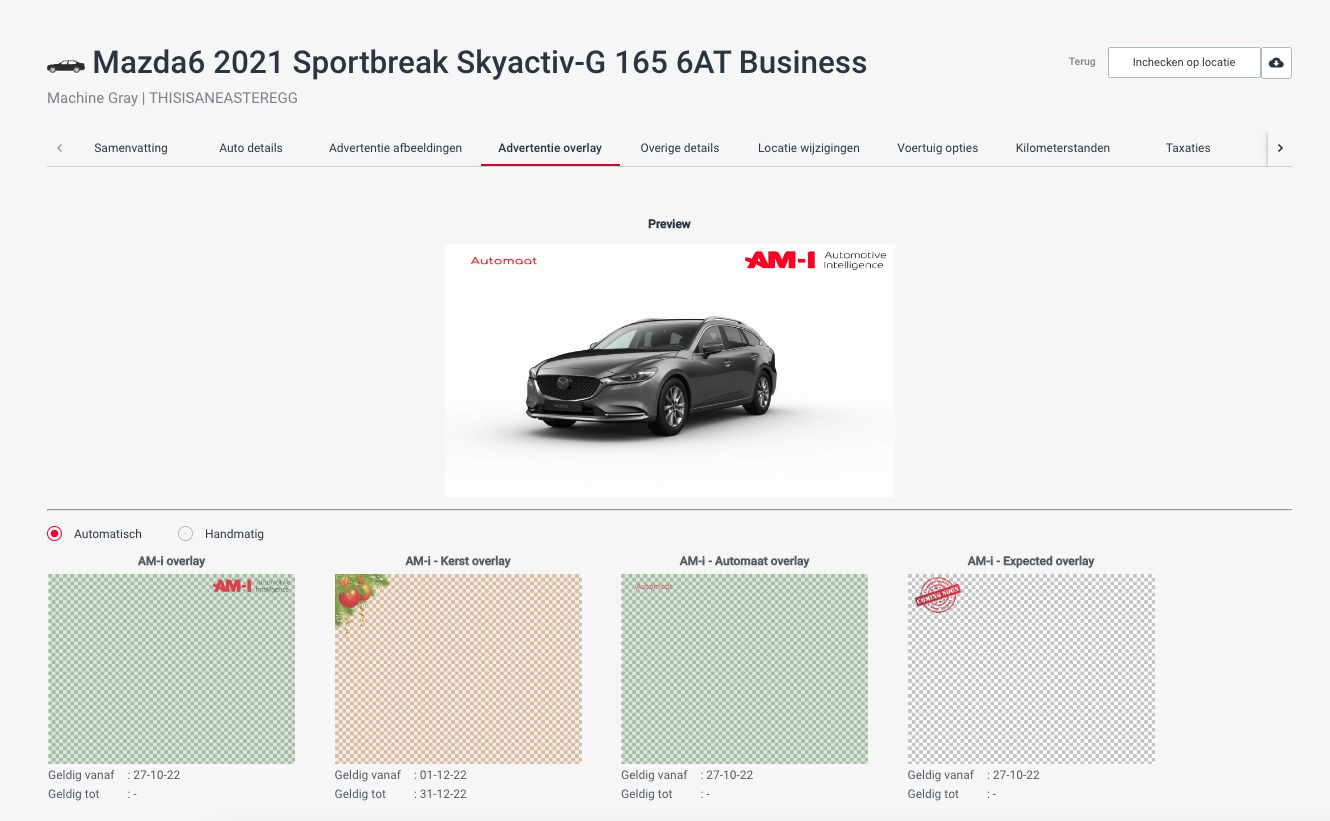Screen dimensions: 1330x821
Task: Click the Terug link
Action: 1082,62
